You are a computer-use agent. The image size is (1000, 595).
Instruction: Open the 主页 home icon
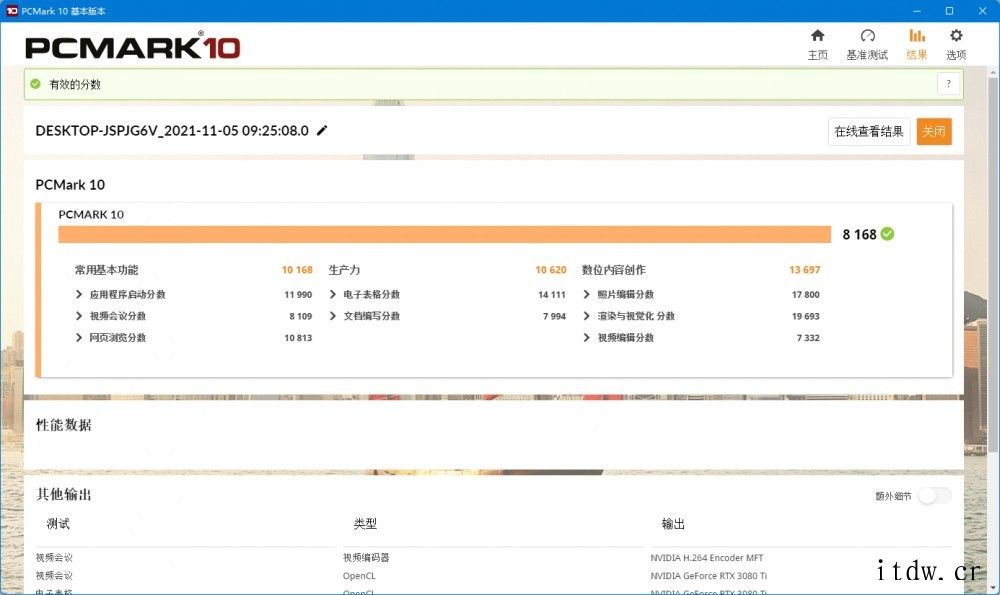pyautogui.click(x=818, y=35)
